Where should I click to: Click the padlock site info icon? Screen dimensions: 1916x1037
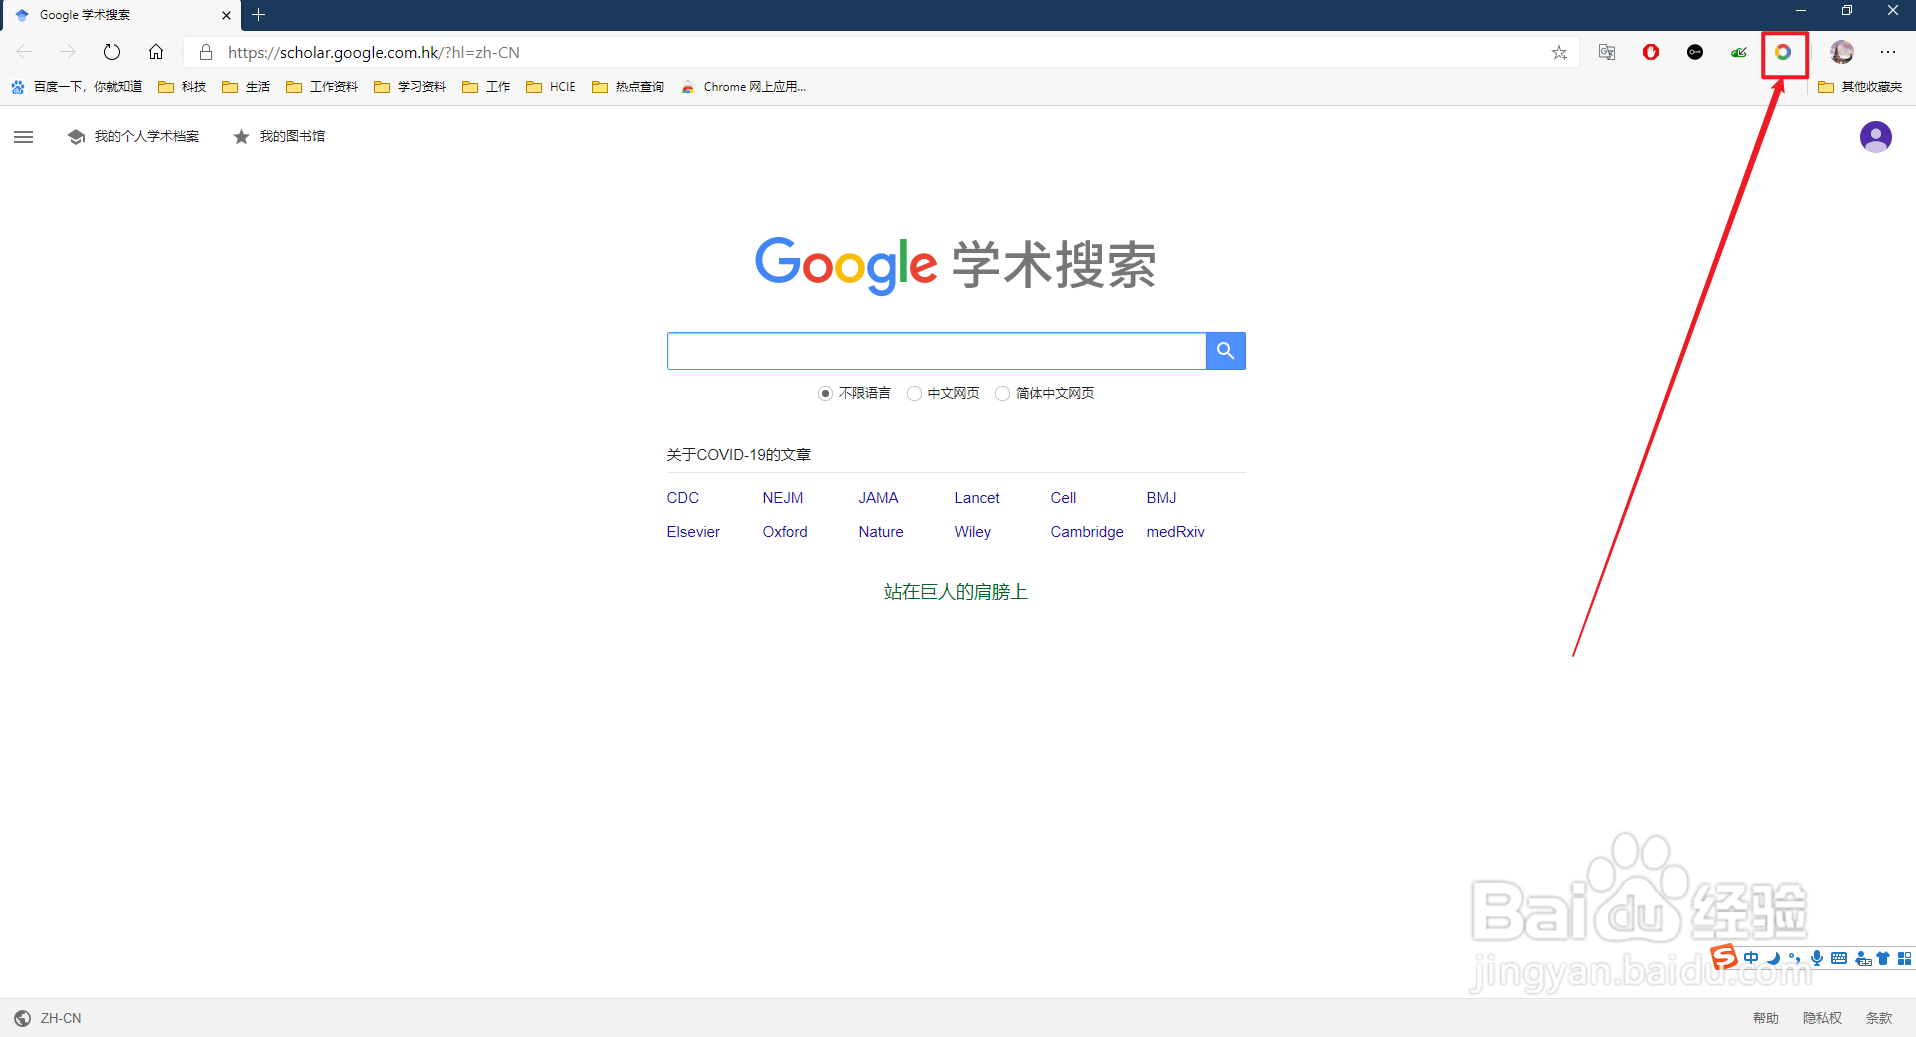click(206, 52)
